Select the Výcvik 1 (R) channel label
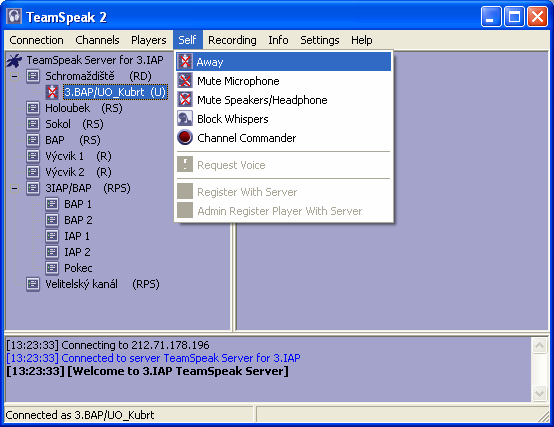554x427 pixels. [78, 156]
